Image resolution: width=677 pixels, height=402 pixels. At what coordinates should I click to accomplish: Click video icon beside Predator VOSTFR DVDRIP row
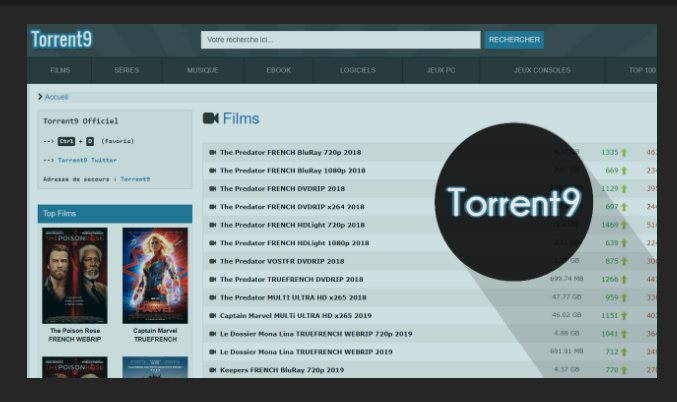click(212, 261)
